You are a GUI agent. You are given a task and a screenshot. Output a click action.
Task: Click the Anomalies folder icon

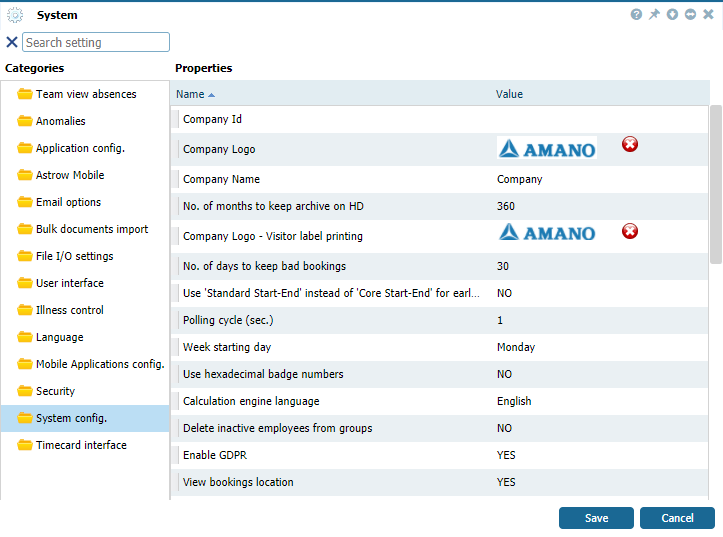pos(24,121)
